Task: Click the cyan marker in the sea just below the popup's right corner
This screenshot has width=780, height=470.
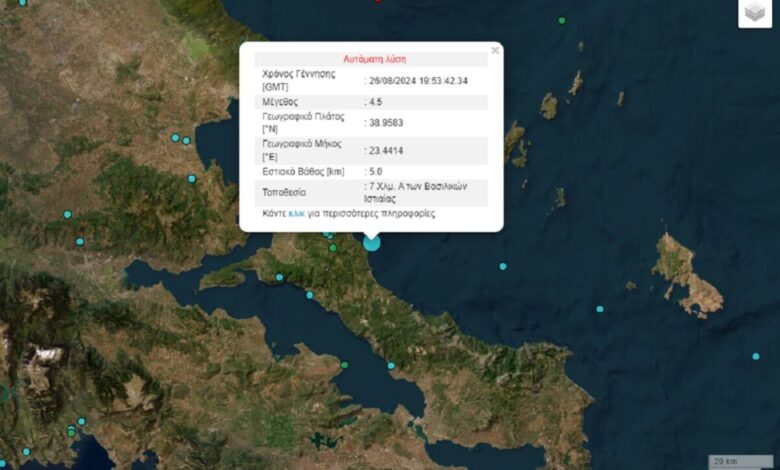Action: click(x=503, y=266)
